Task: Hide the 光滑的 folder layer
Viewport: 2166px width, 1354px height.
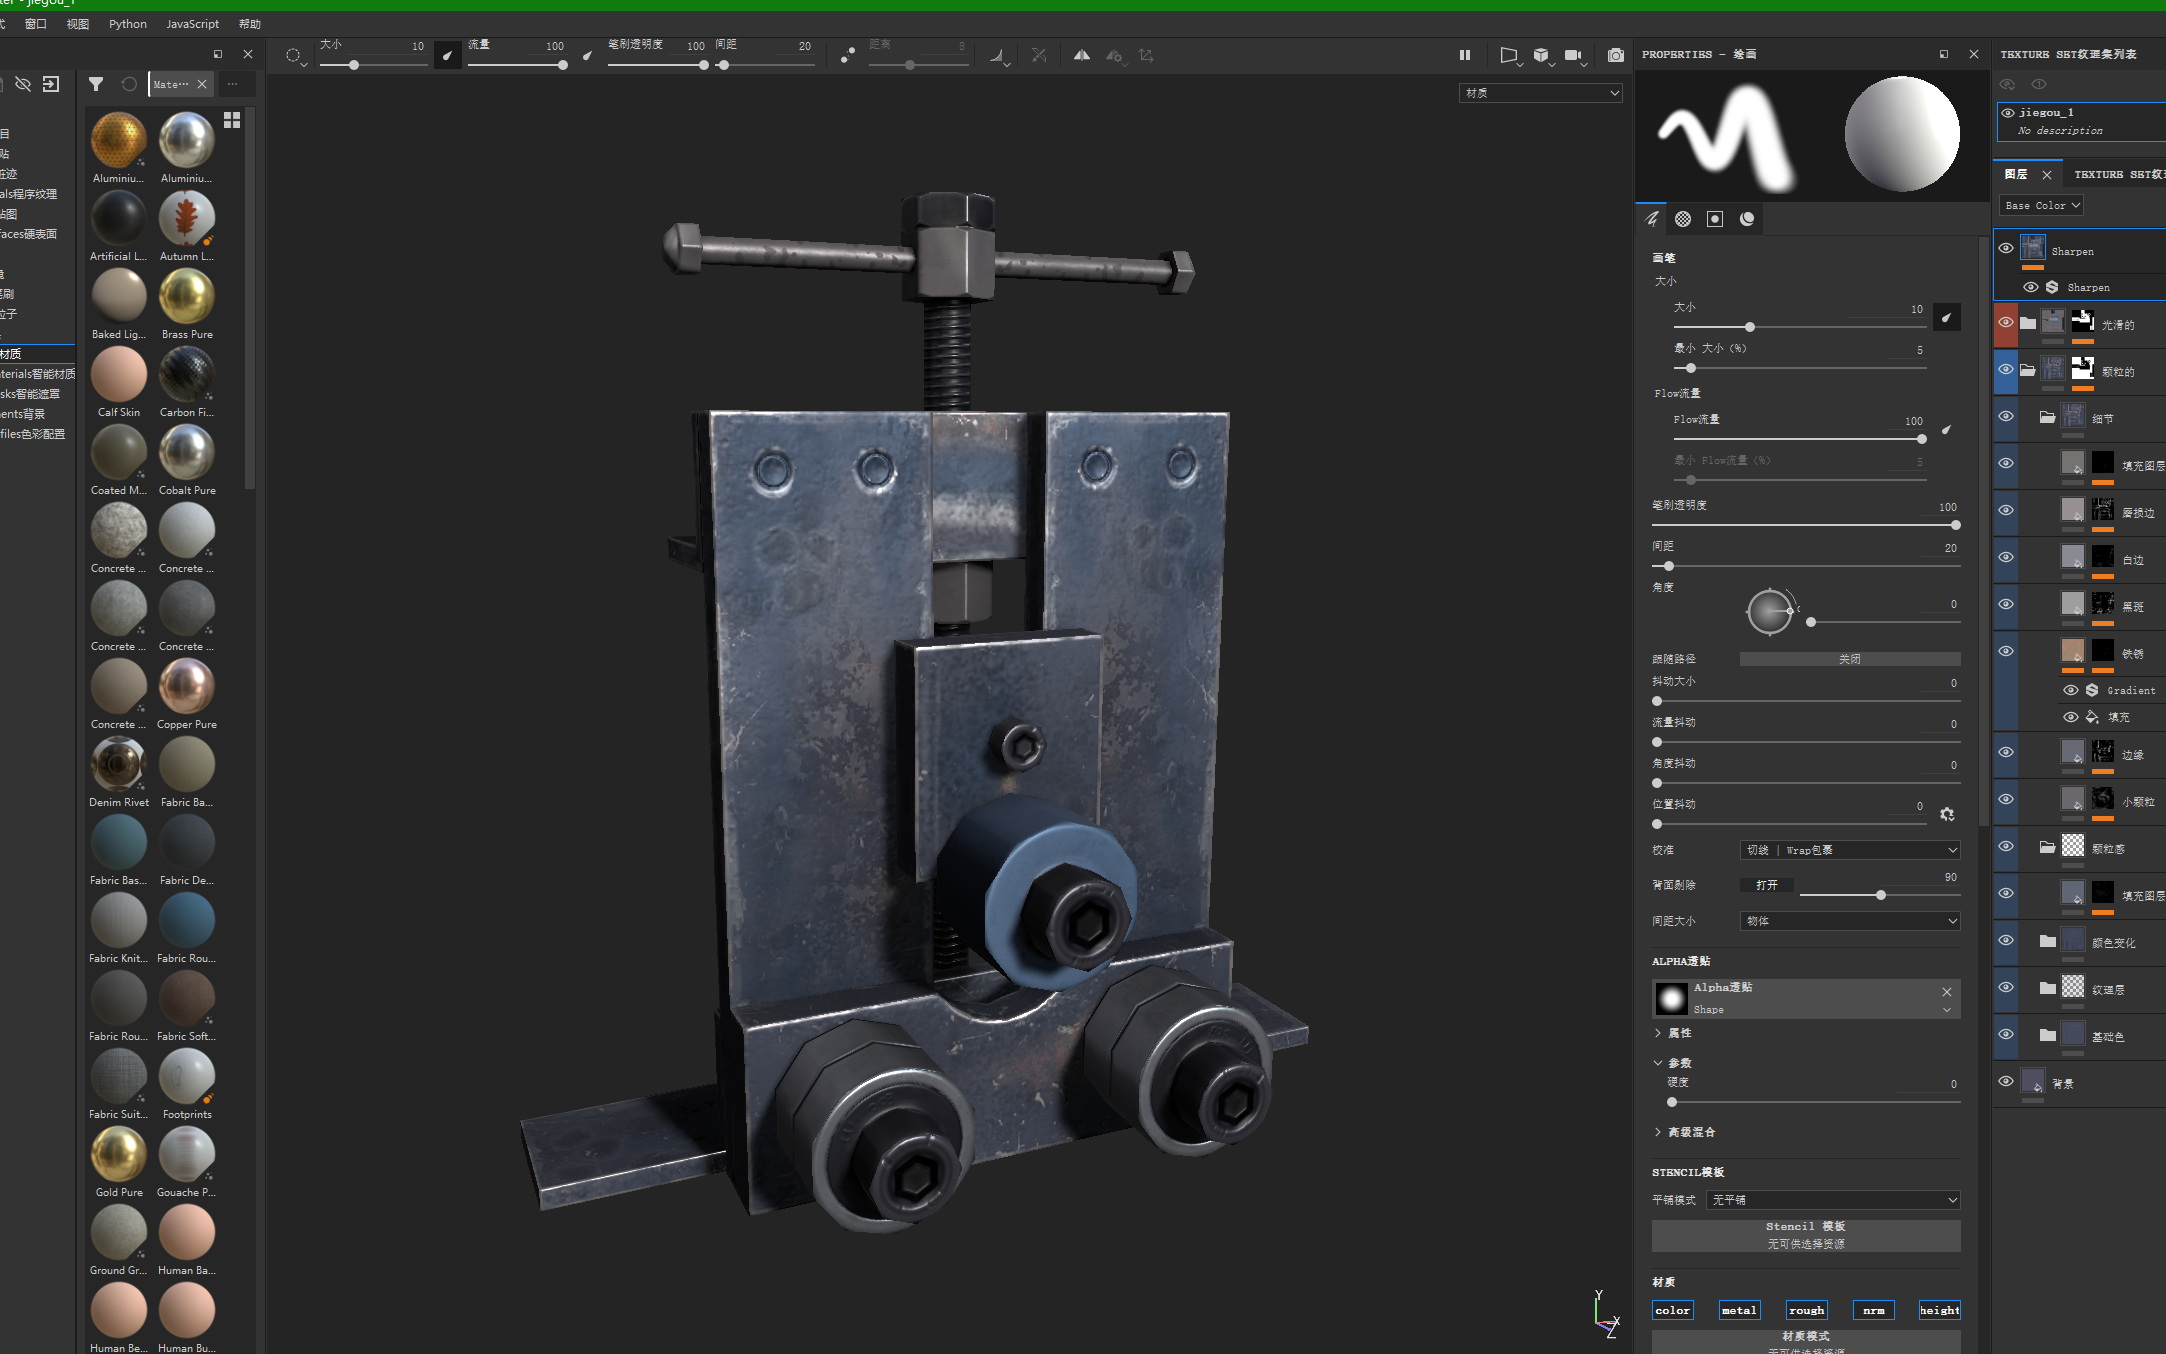Action: (x=2006, y=322)
